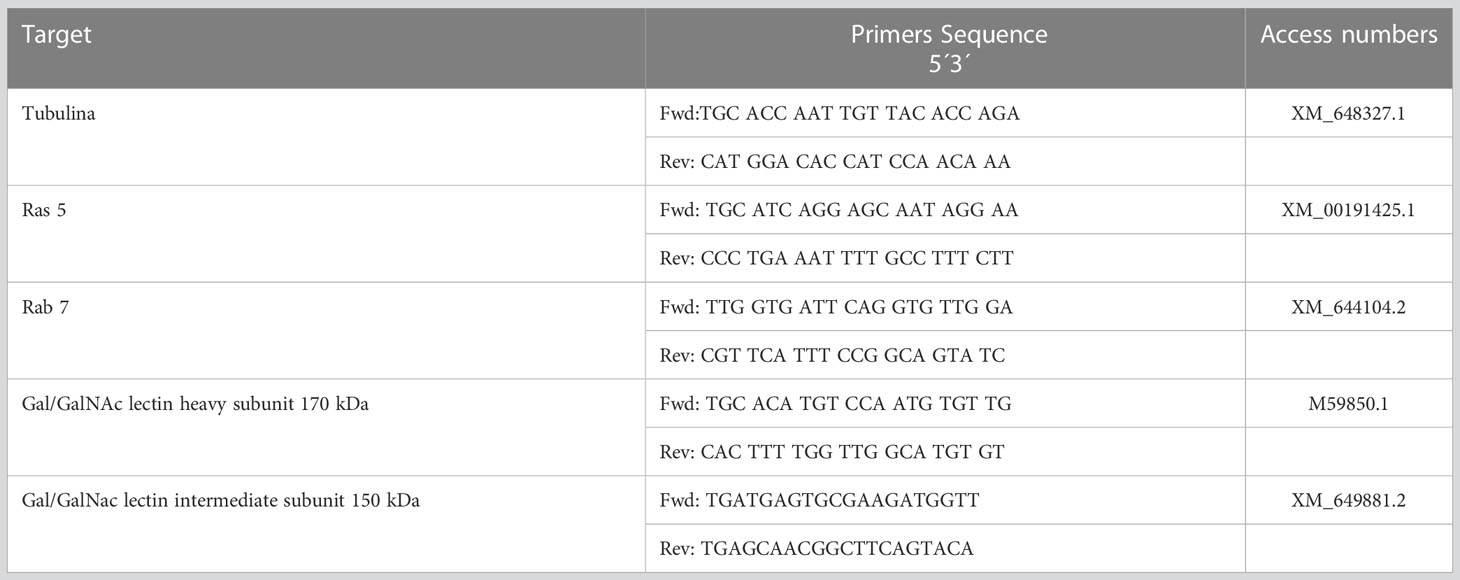The image size is (1460, 580).
Task: Click the Tubulina forward primer sequence
Action: point(836,113)
